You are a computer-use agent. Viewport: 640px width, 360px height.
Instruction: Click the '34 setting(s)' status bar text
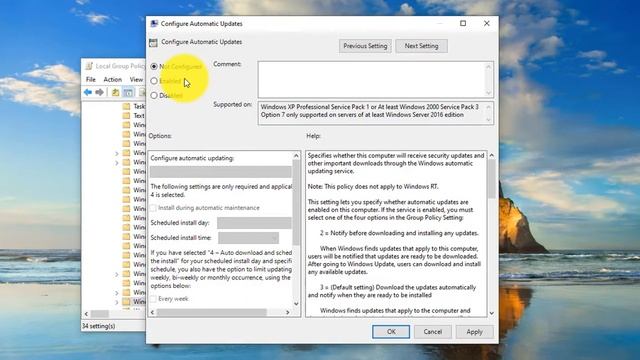click(x=99, y=326)
